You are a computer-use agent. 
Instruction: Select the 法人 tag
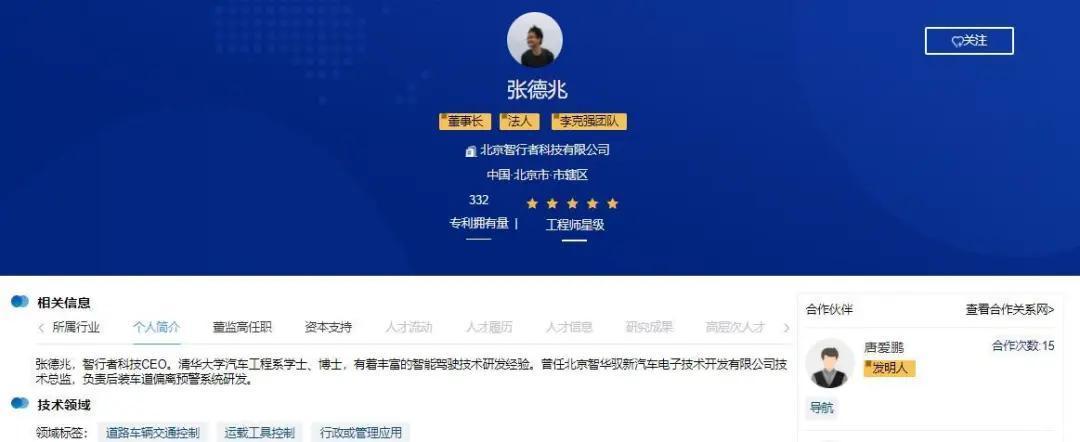[519, 122]
